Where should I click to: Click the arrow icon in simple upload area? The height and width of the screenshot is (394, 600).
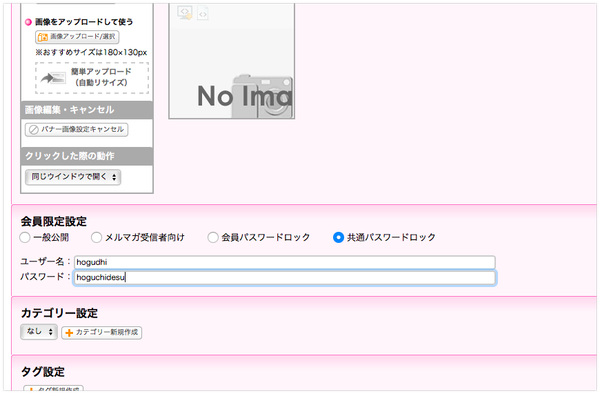point(53,78)
